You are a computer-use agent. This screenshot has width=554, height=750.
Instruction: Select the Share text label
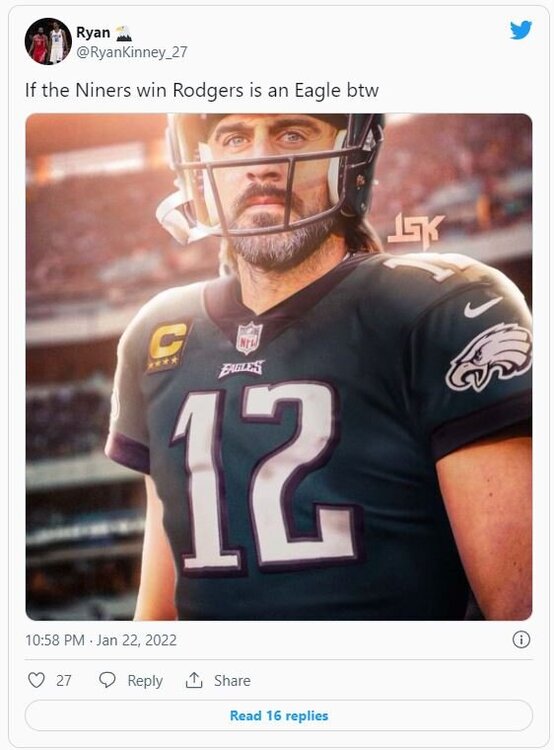[232, 680]
